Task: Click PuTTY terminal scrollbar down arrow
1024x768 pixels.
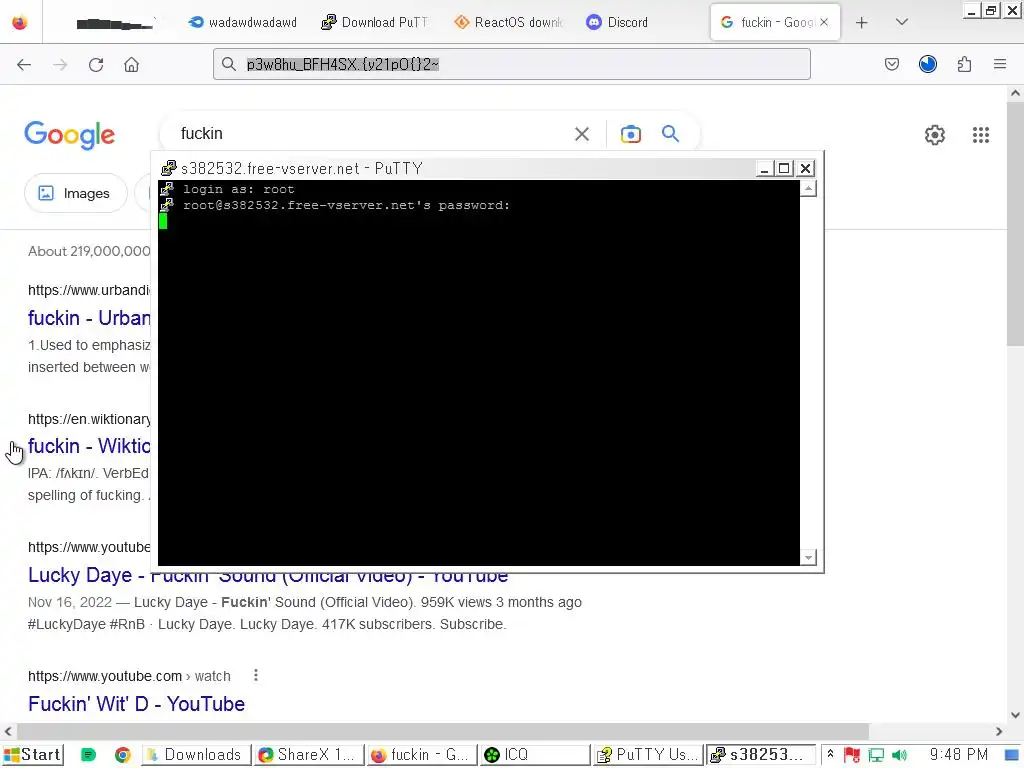Action: (808, 557)
